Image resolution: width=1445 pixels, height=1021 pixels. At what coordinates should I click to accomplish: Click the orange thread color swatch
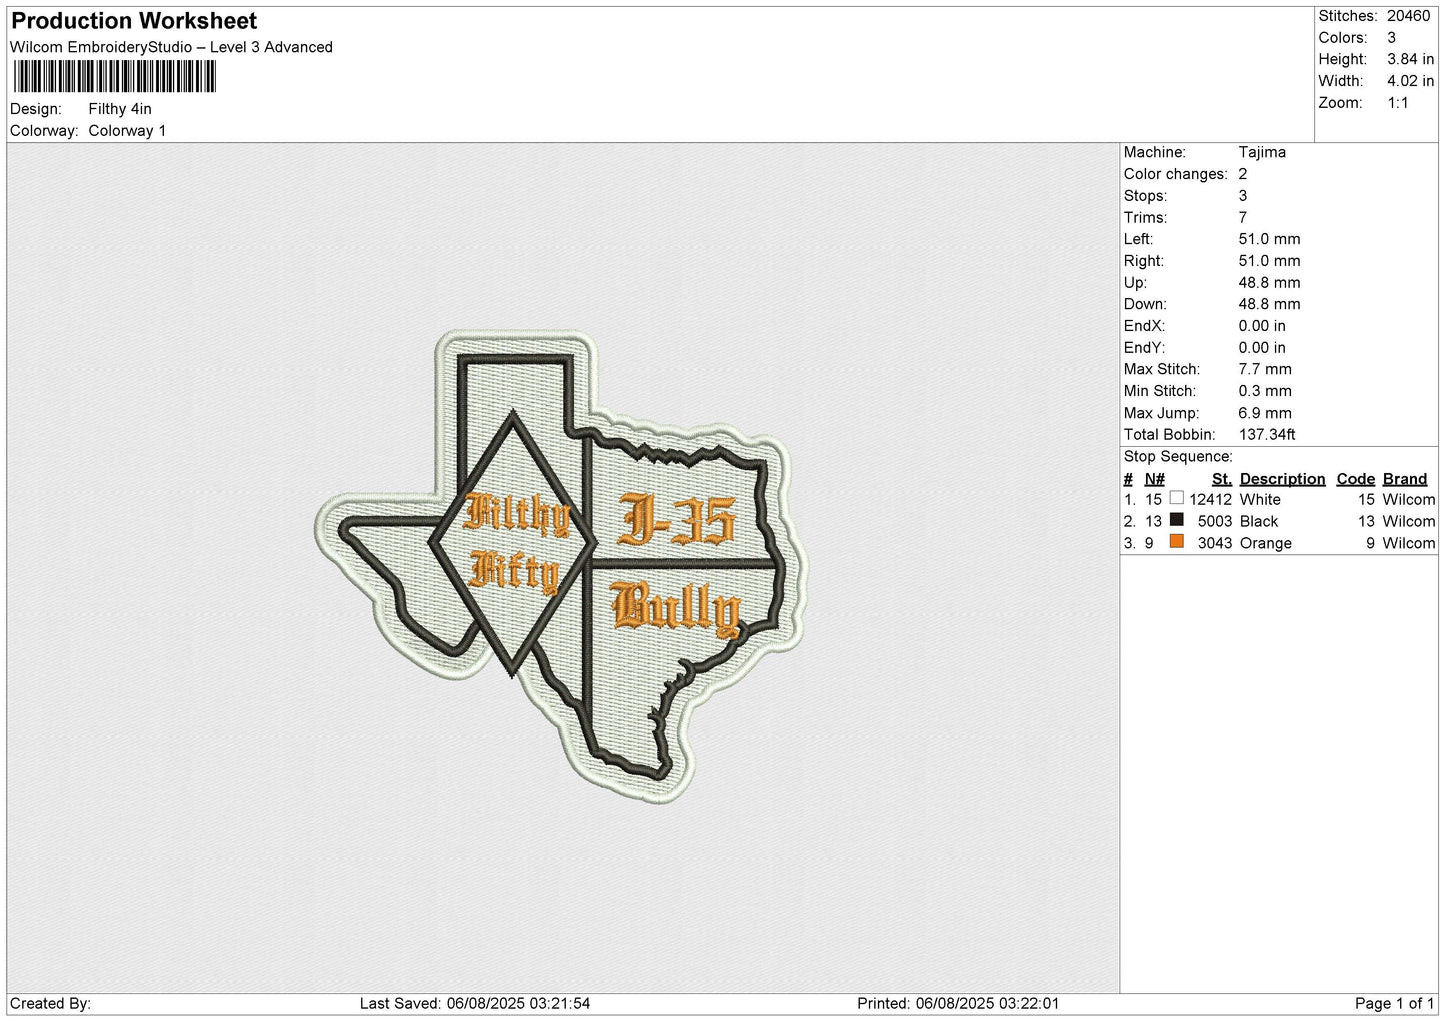[1176, 542]
